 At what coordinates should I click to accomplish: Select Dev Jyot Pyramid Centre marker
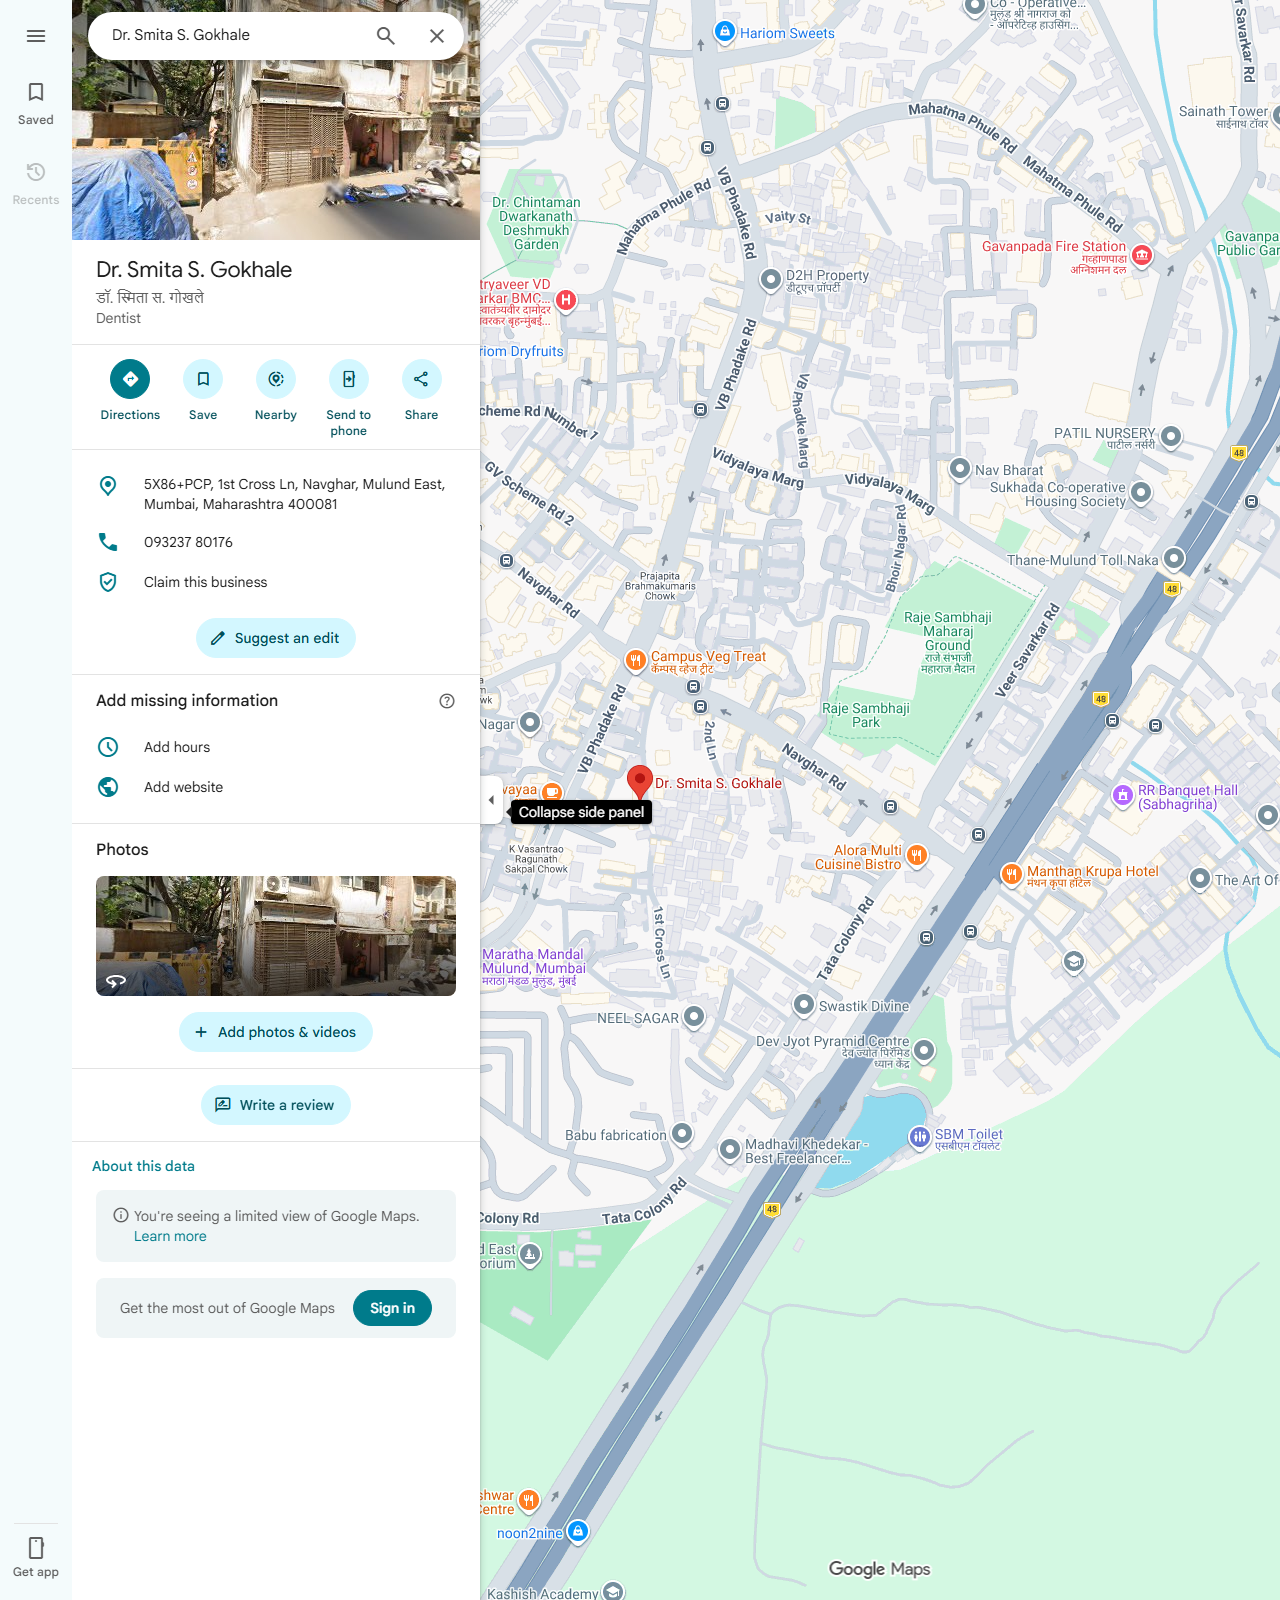tap(924, 1050)
